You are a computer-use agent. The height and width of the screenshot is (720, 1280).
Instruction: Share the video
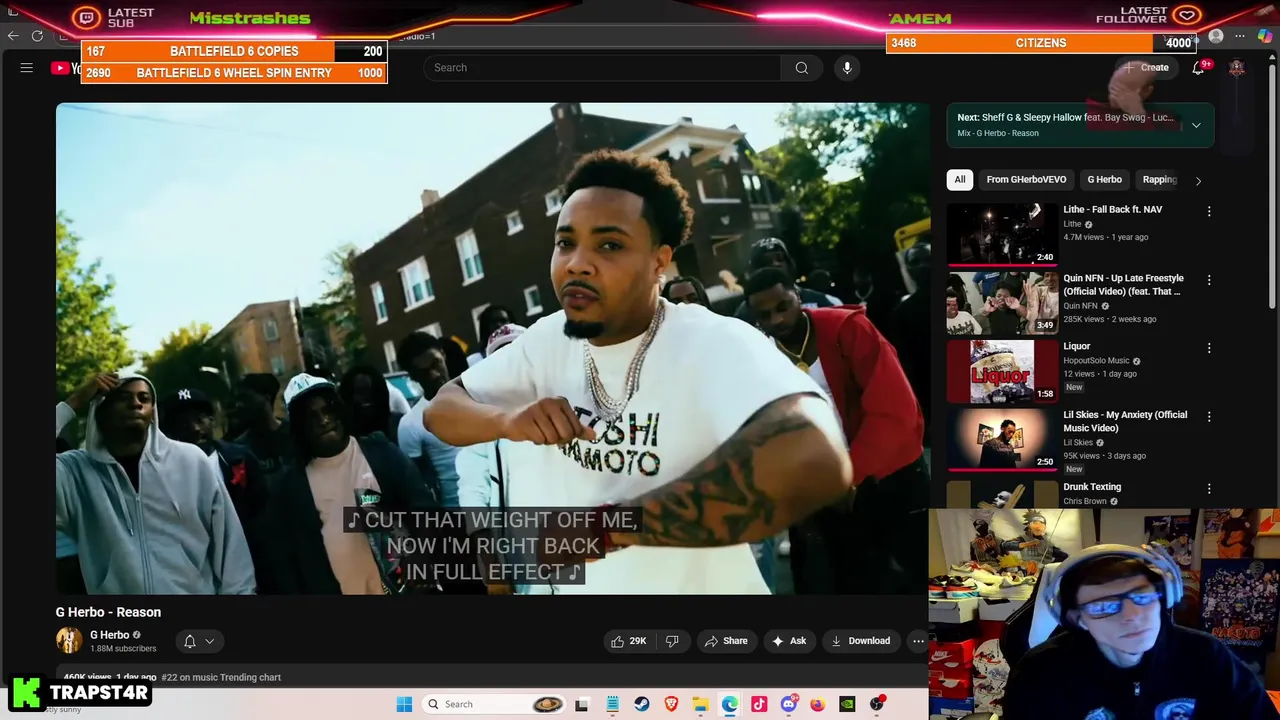click(x=726, y=641)
